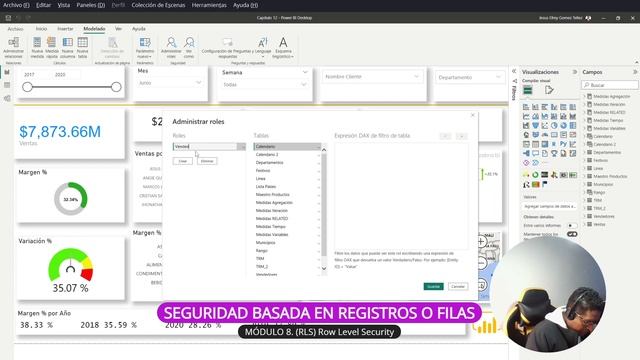The width and height of the screenshot is (640, 360).
Task: Collapse the Filtros pane double arrow
Action: point(514,71)
